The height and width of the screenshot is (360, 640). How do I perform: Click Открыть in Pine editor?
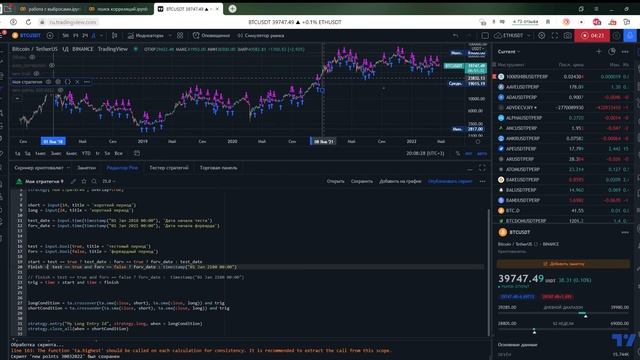tap(336, 181)
